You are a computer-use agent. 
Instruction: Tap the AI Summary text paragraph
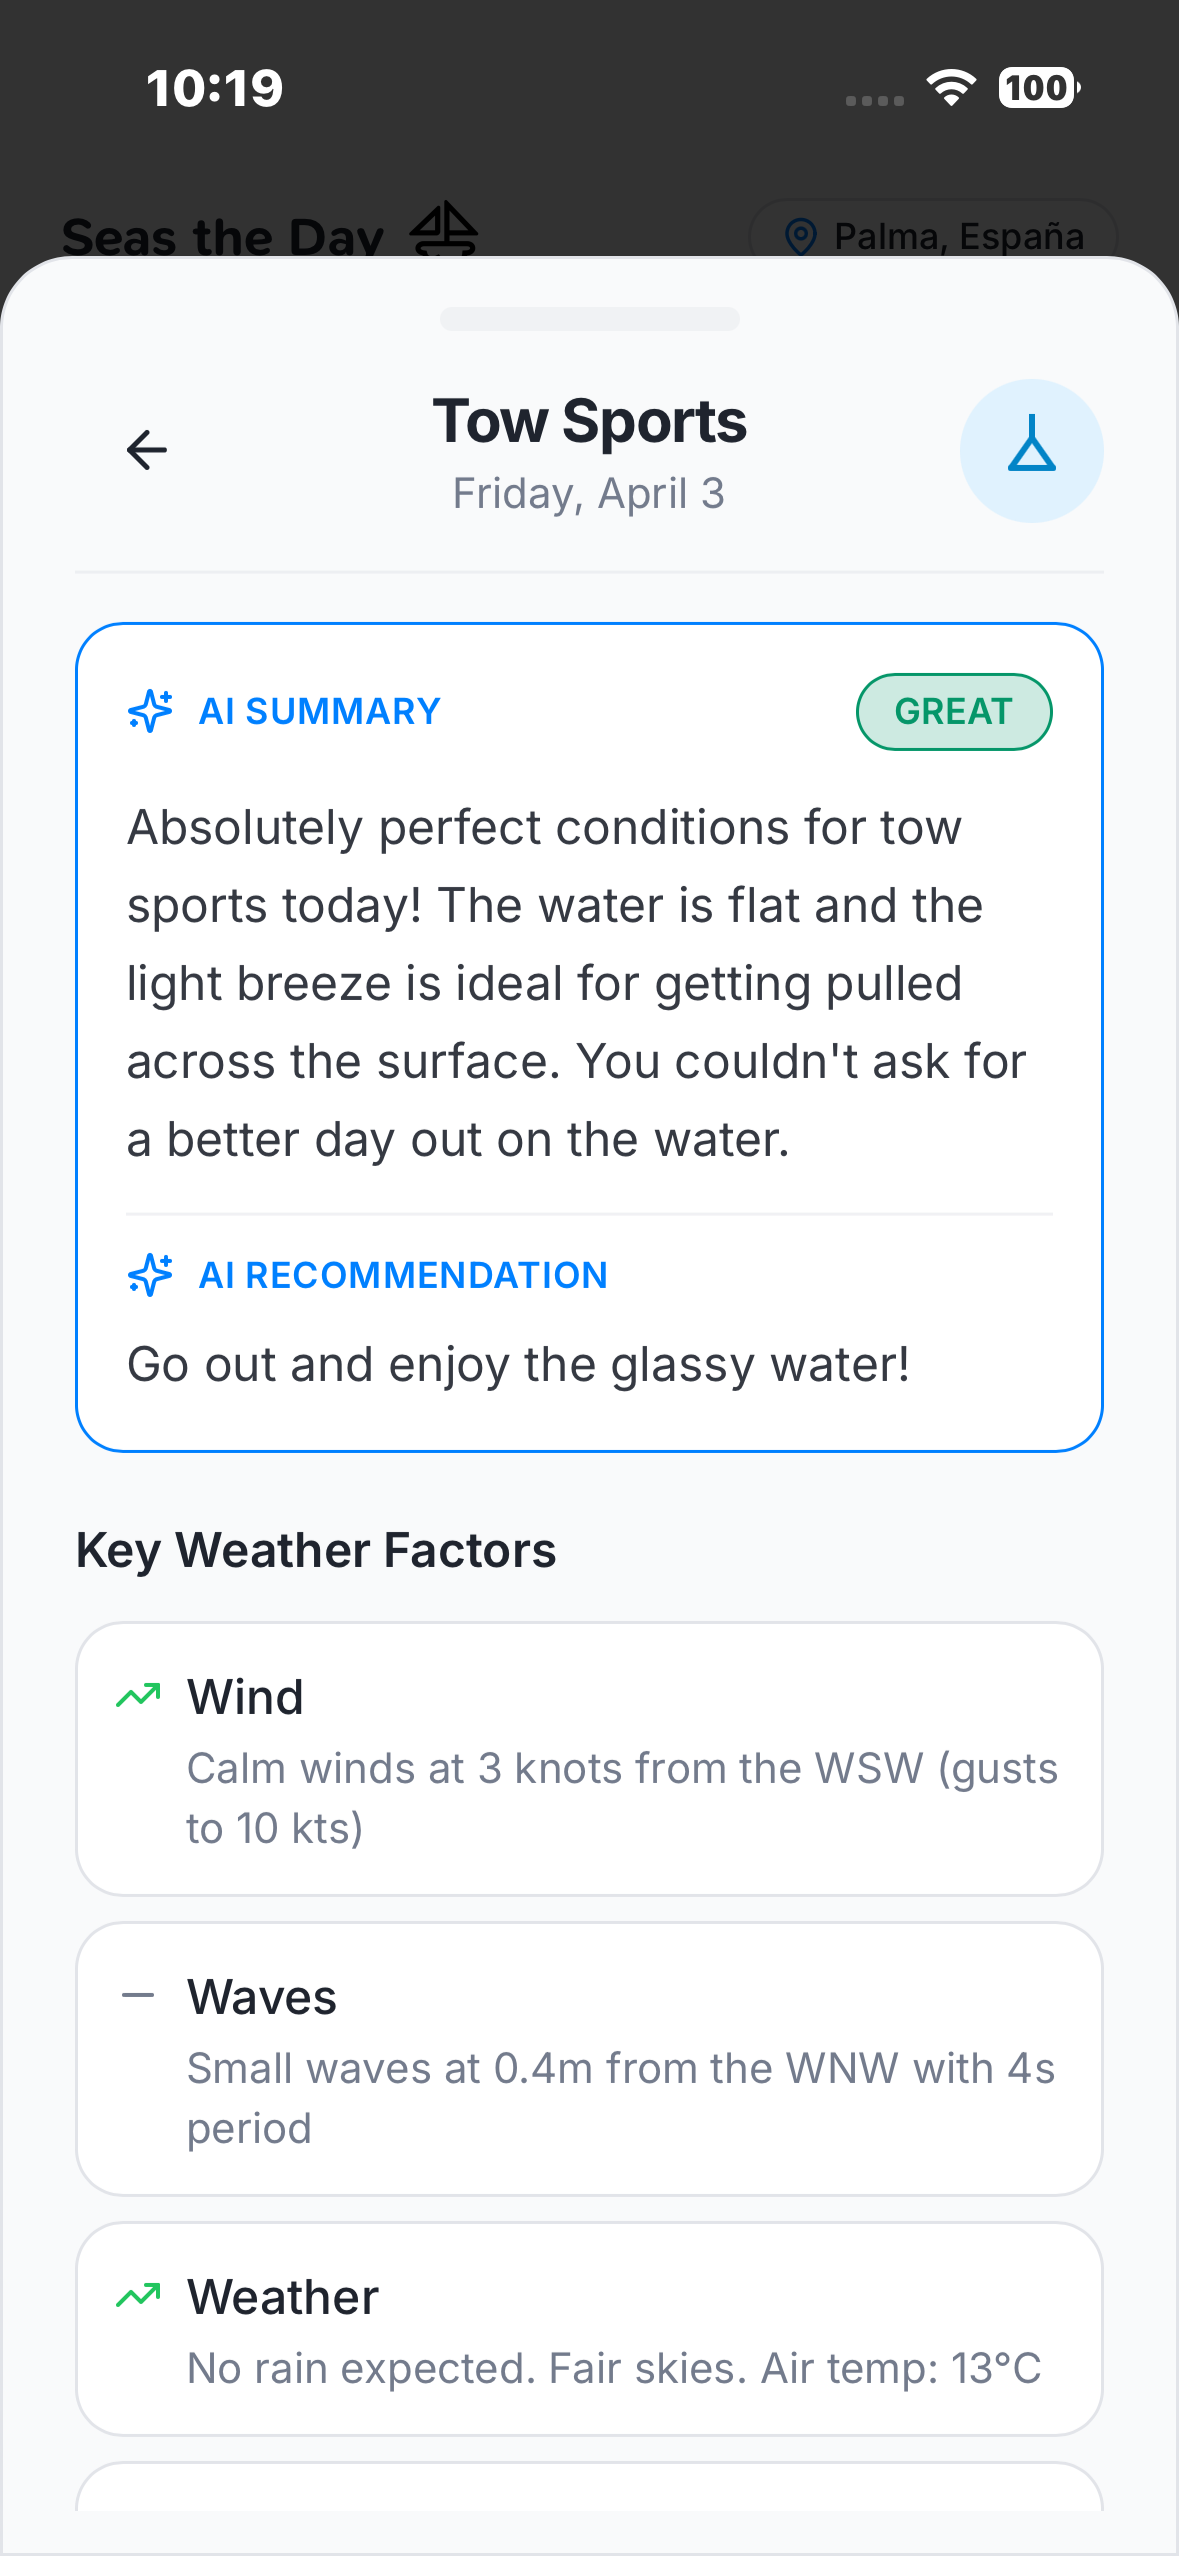[x=577, y=983]
